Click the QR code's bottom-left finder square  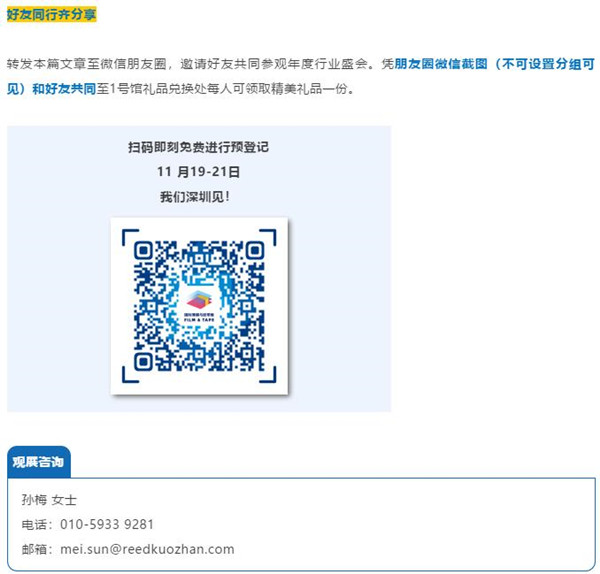[143, 361]
